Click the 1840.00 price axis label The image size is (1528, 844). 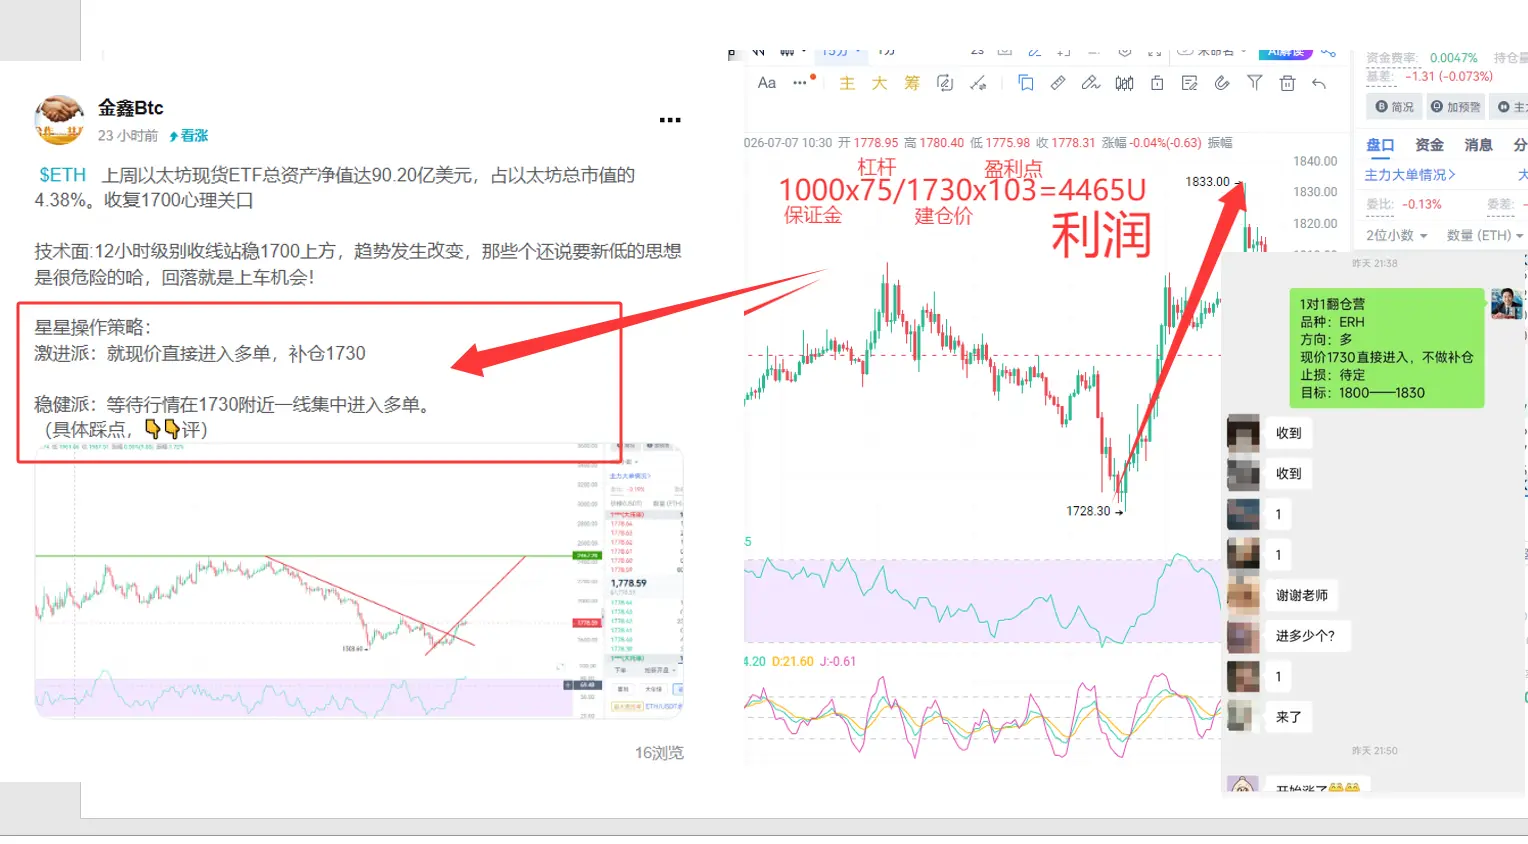pyautogui.click(x=1315, y=161)
